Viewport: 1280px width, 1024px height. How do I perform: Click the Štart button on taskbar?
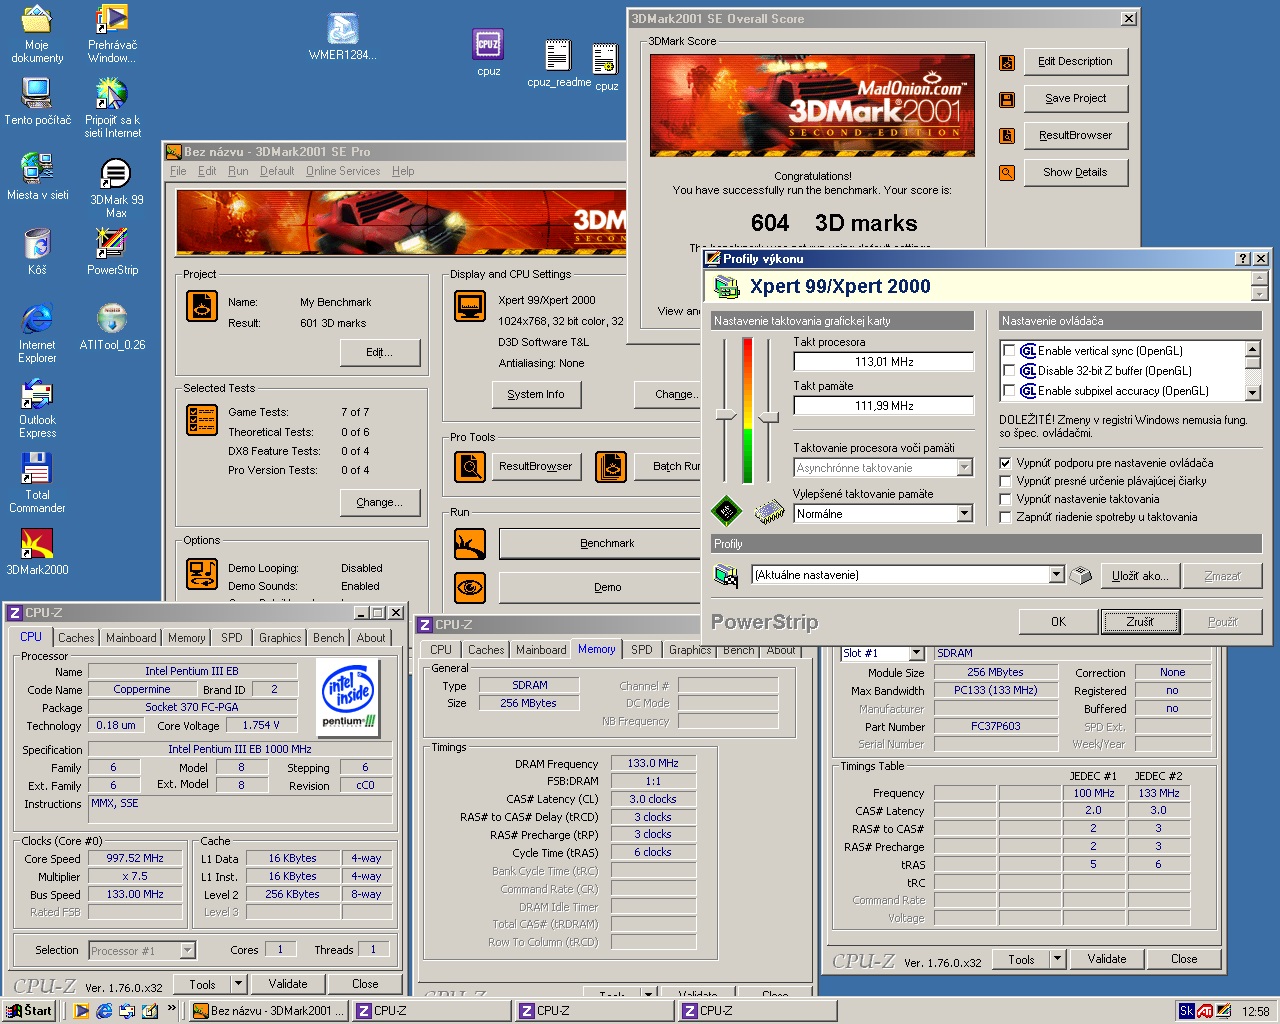(x=29, y=1011)
